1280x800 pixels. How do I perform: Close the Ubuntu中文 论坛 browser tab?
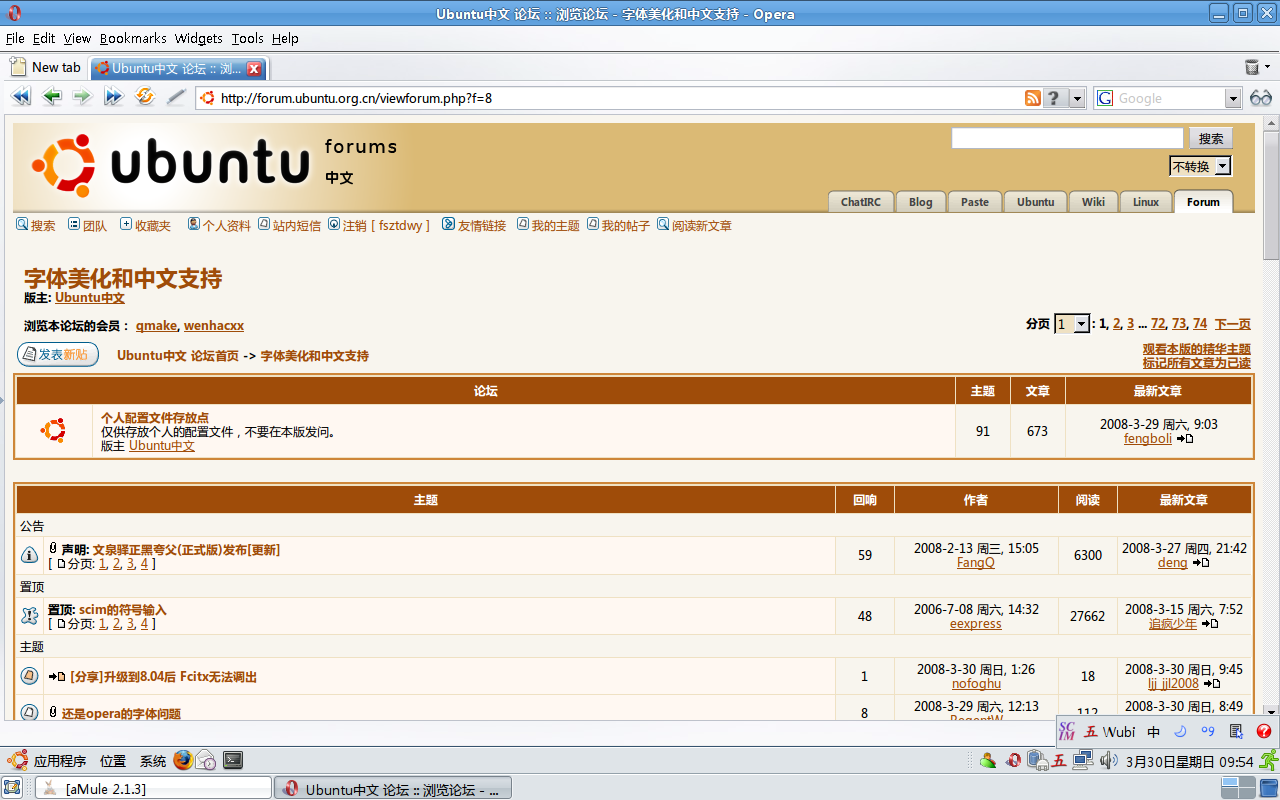254,68
